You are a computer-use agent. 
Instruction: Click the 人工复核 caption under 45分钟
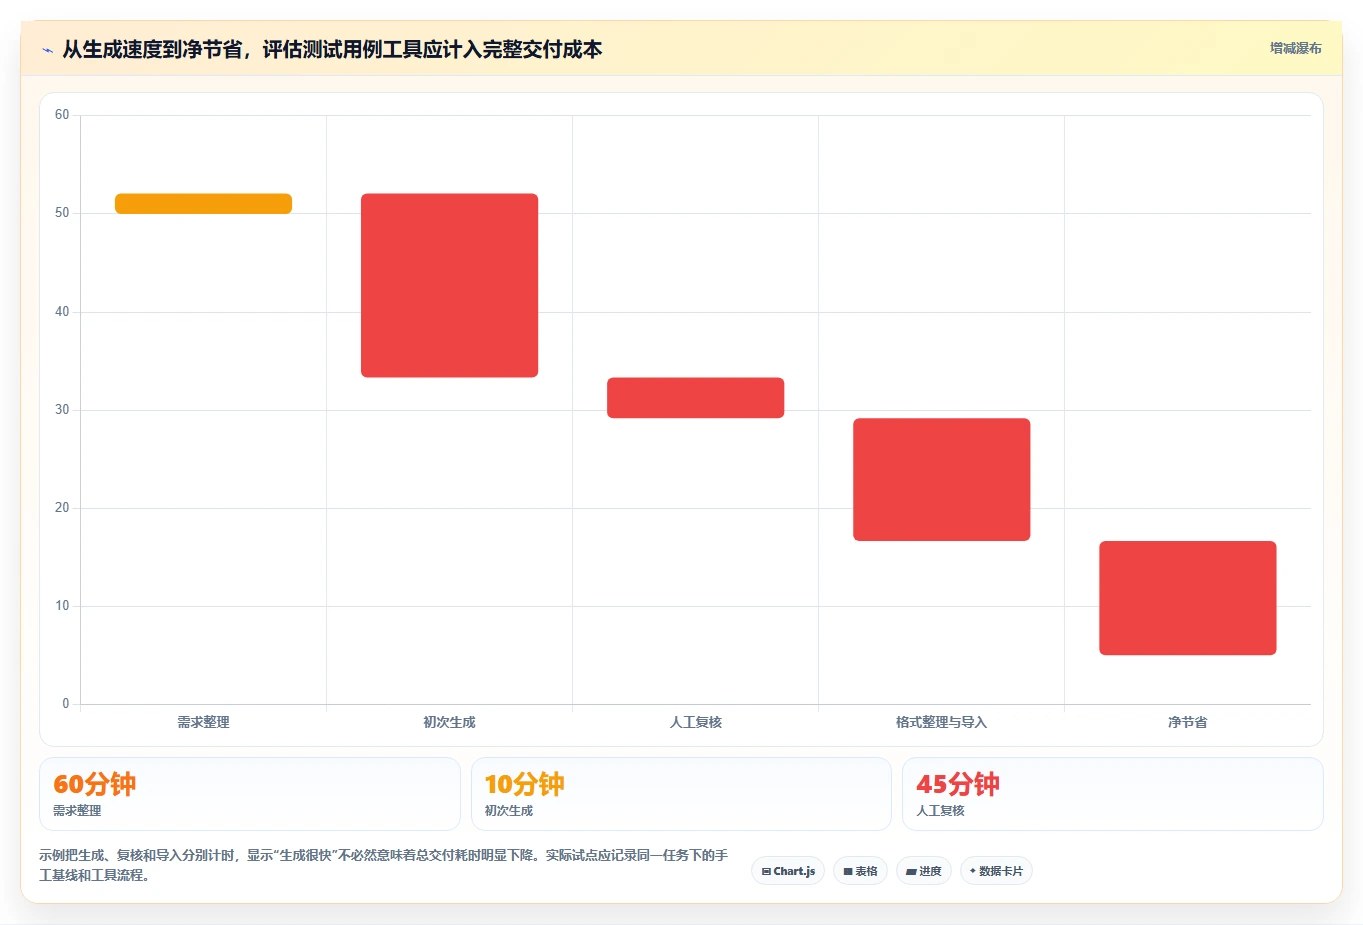[941, 811]
